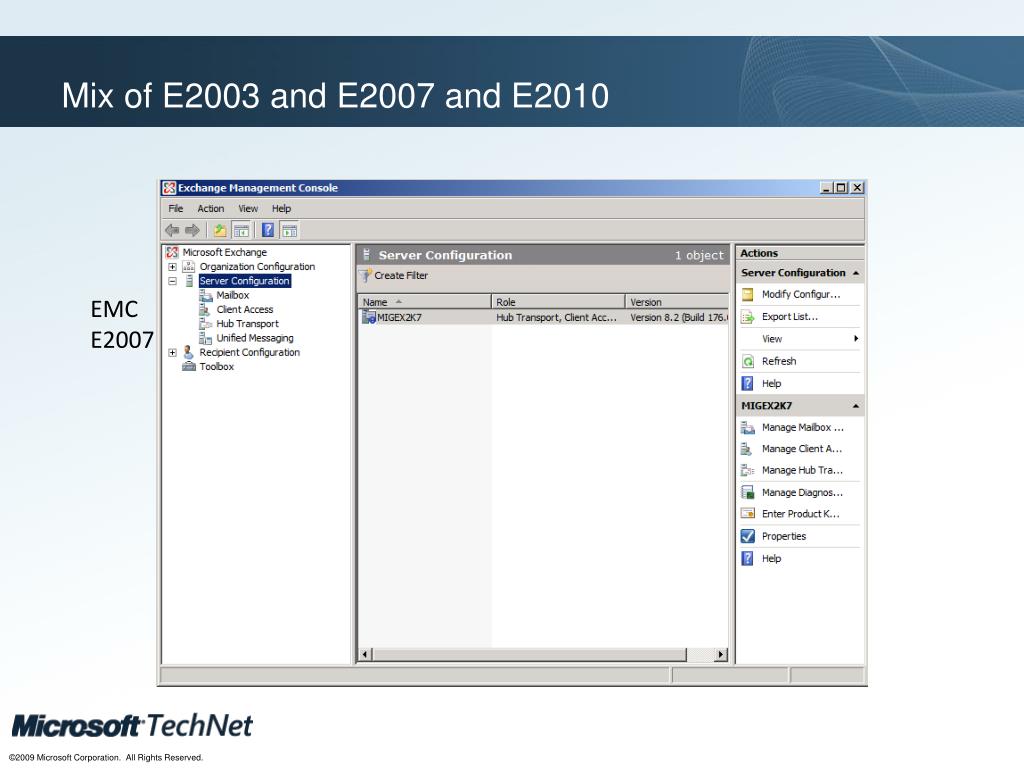Collapse the Server Configuration actions section

[856, 273]
